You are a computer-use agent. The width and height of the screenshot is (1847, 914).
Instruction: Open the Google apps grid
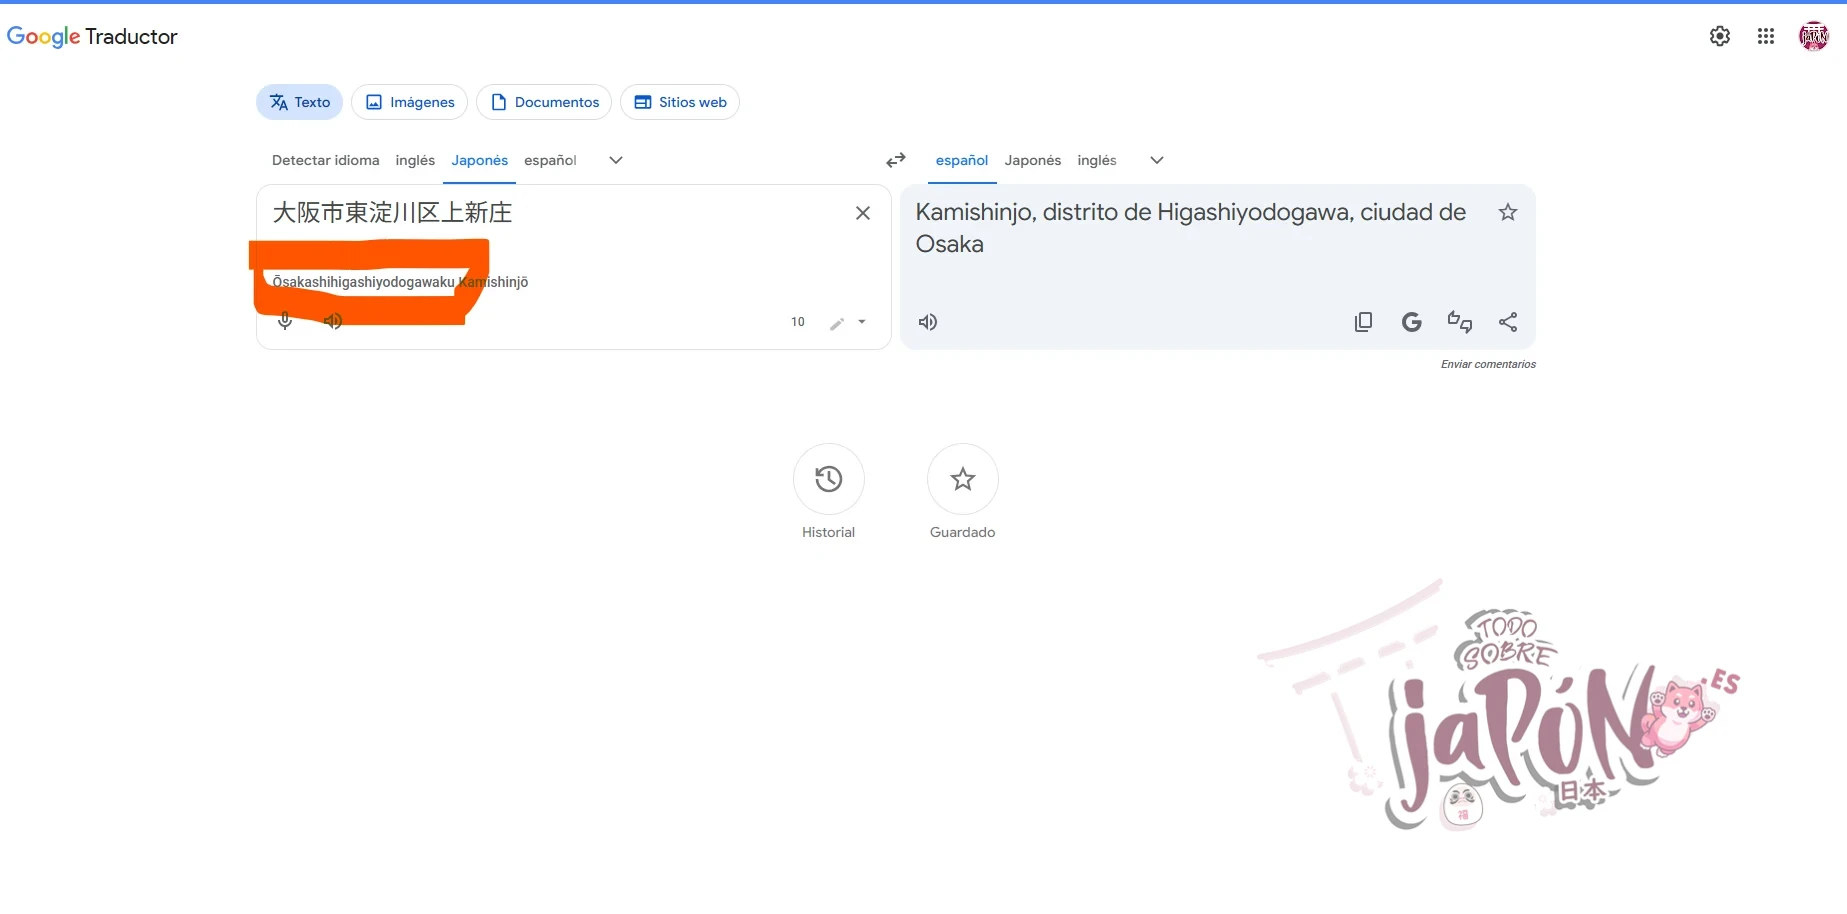pyautogui.click(x=1766, y=36)
